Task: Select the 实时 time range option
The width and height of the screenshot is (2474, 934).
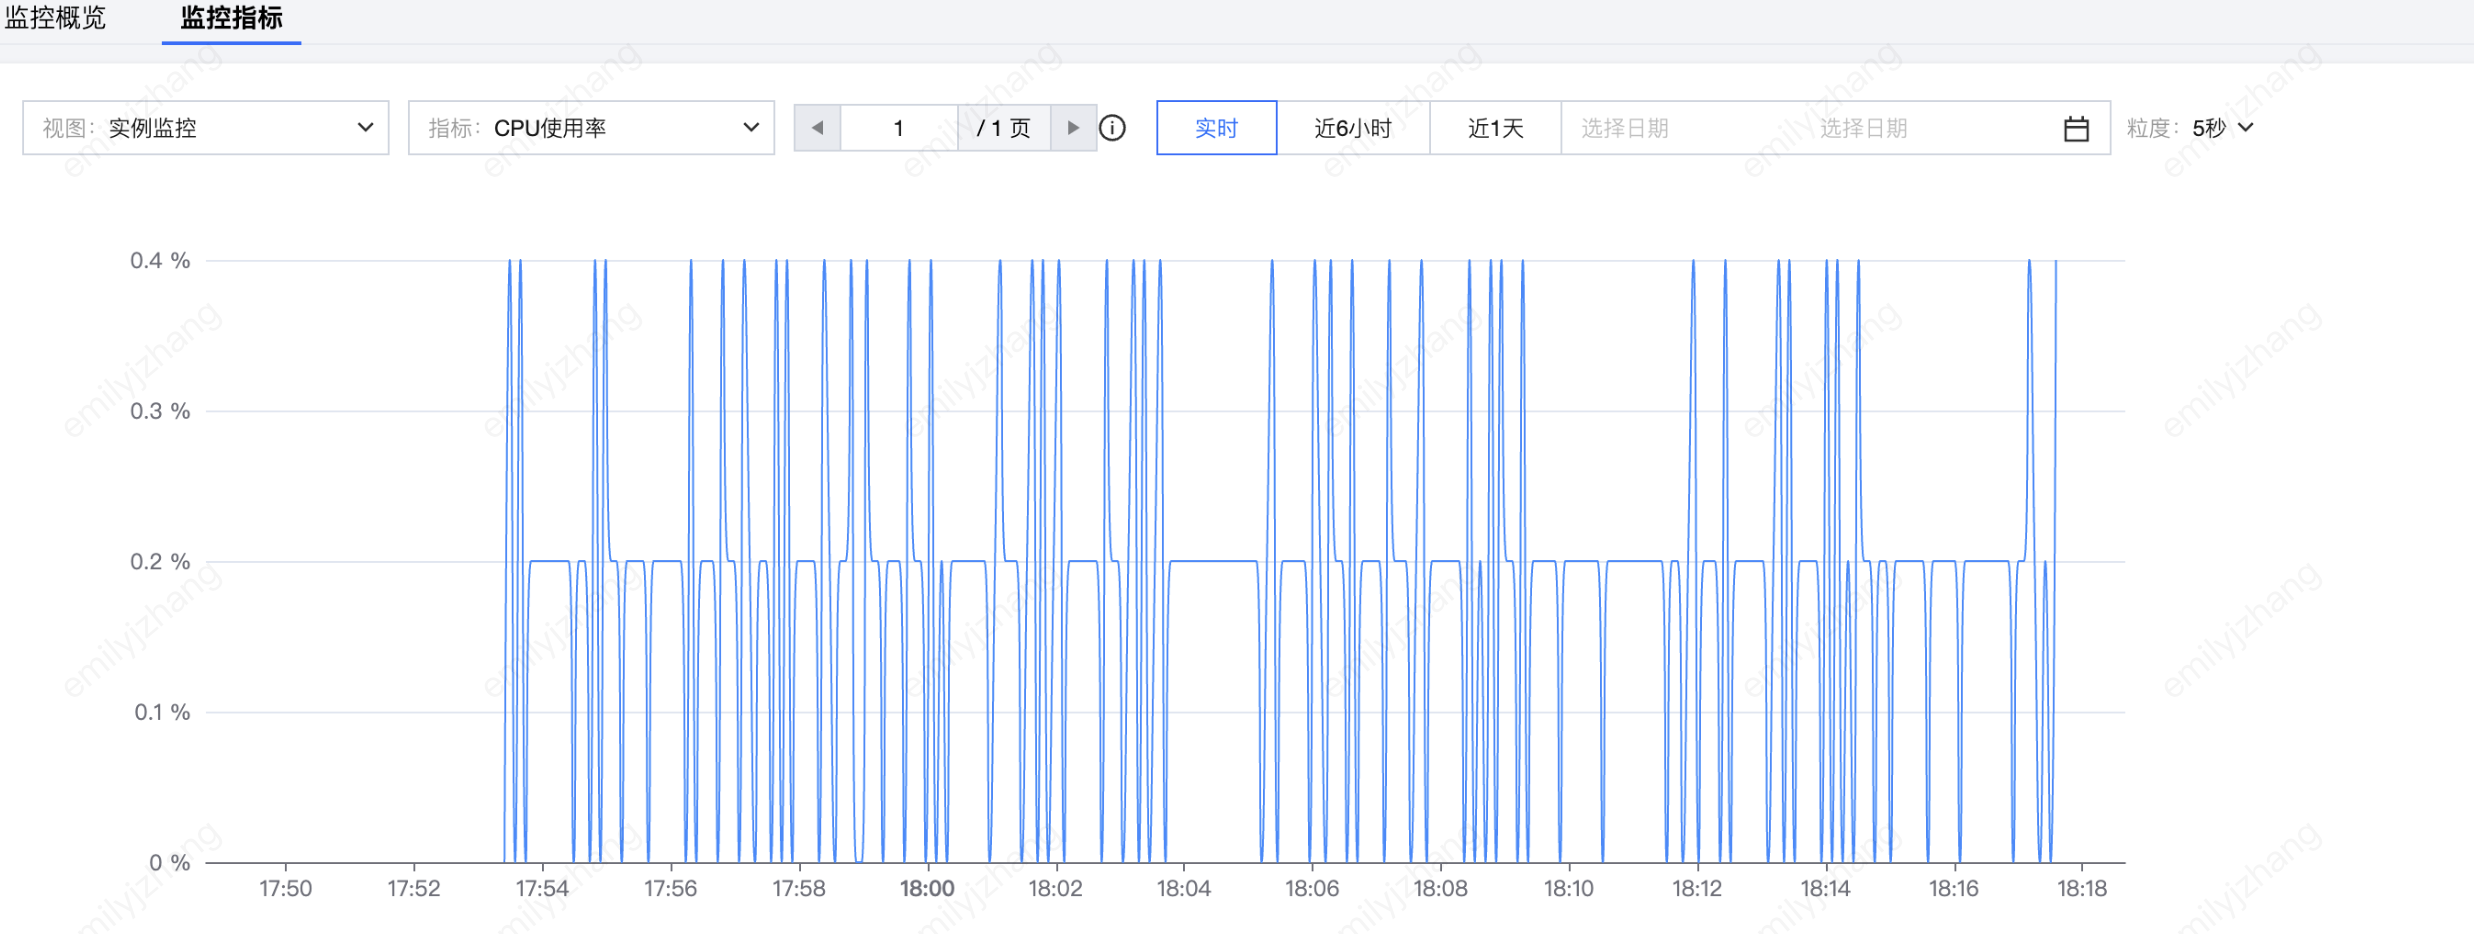Action: point(1216,128)
